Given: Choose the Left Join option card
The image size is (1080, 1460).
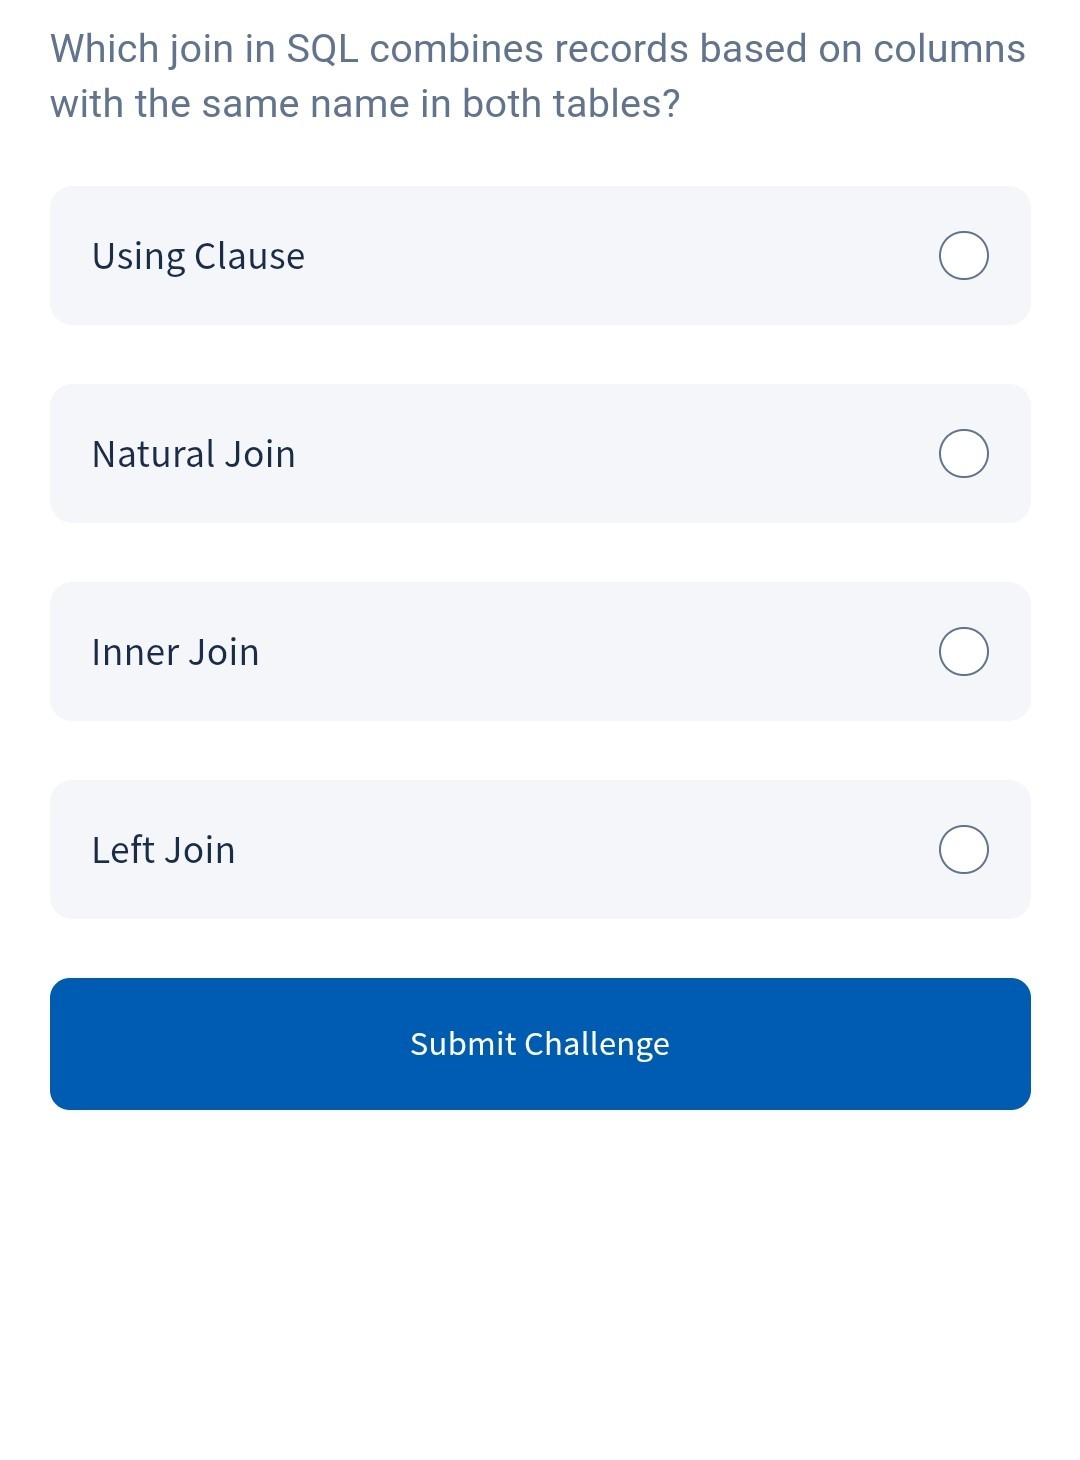Looking at the screenshot, I should coord(540,850).
